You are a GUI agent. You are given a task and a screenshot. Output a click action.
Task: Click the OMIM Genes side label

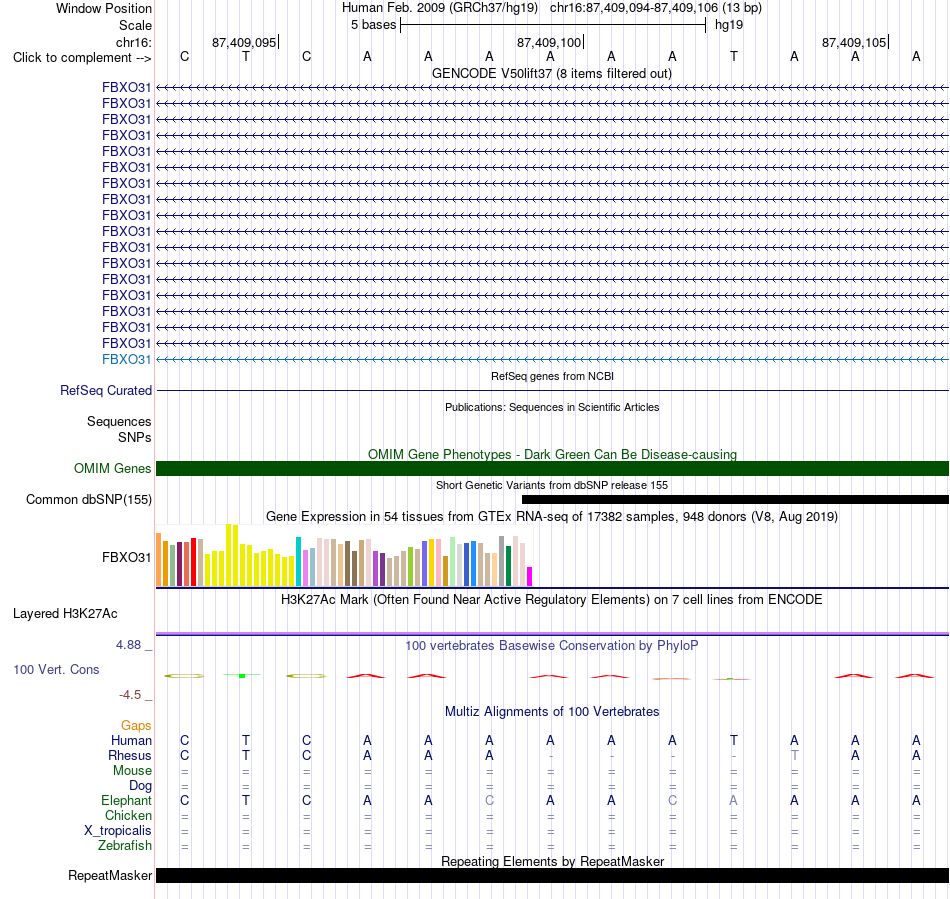112,468
